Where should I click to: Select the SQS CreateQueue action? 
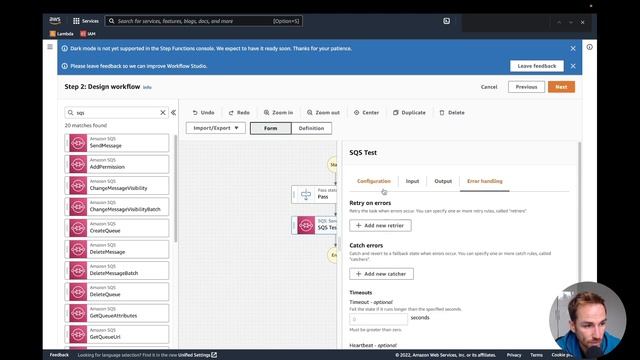pos(117,228)
